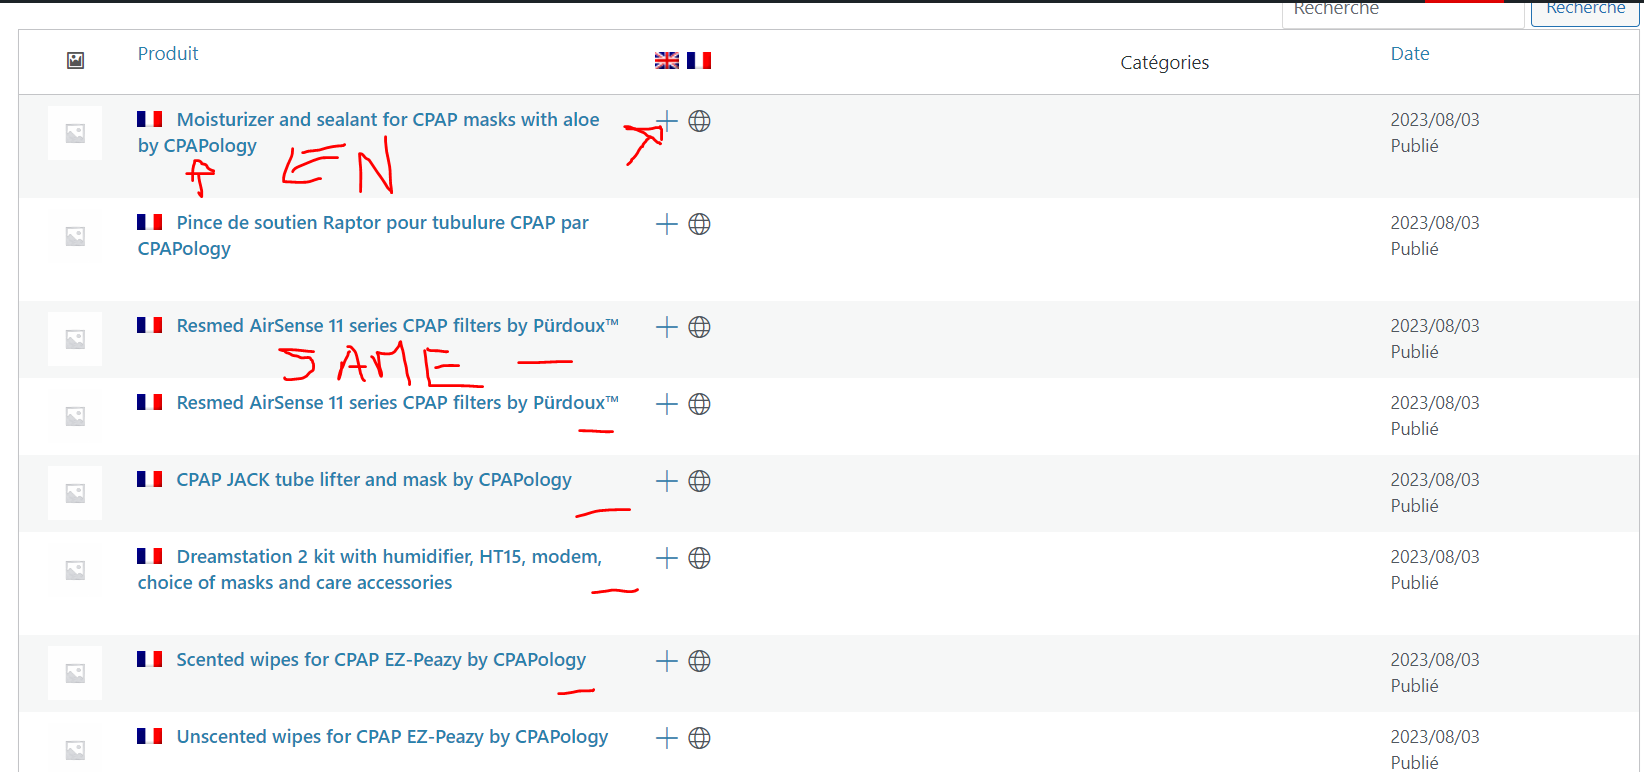Viewport: 1644px width, 772px height.
Task: Click globe icon in Scented wipes row
Action: click(700, 661)
